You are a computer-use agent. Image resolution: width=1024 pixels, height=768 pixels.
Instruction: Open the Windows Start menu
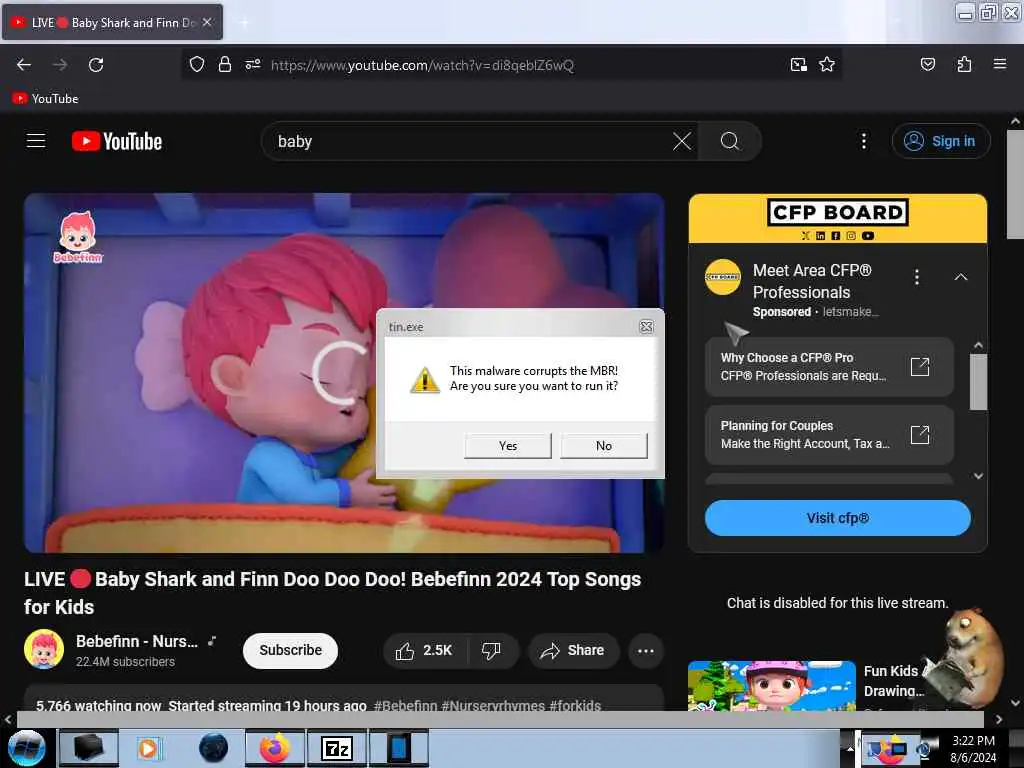point(26,748)
